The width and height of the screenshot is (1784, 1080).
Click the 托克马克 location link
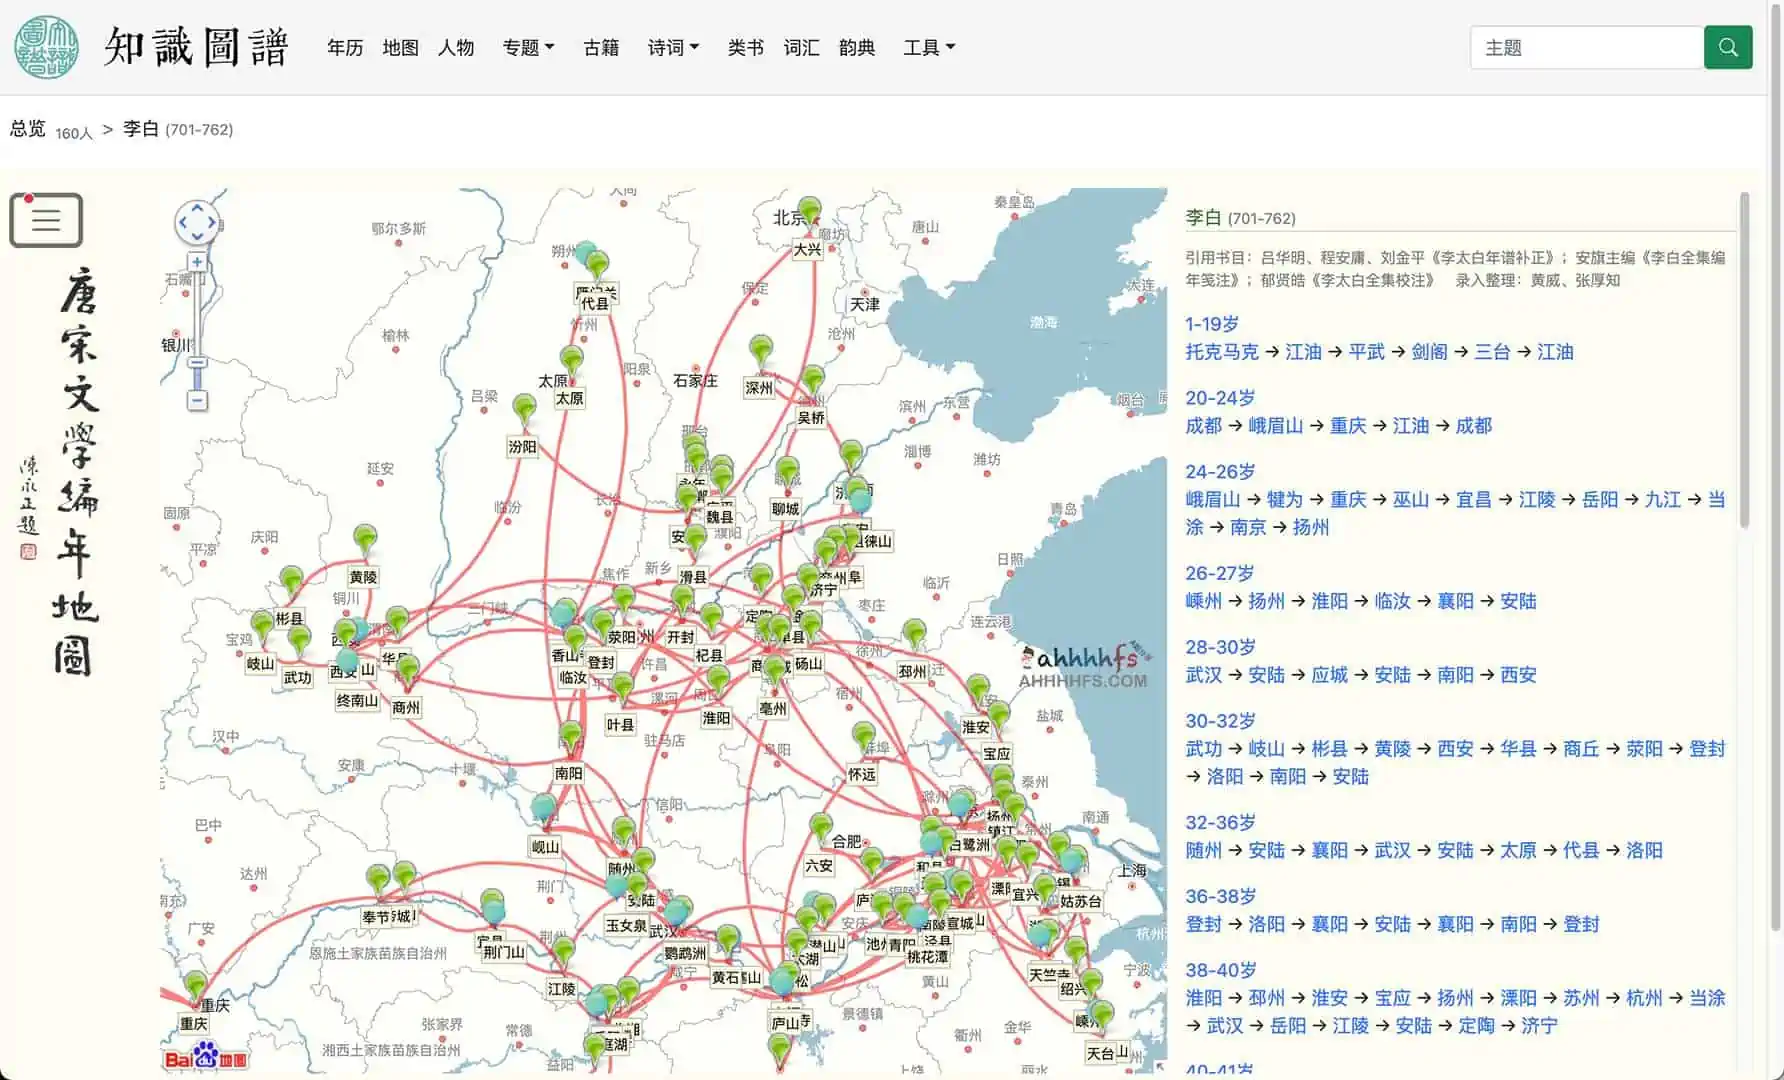[1221, 352]
